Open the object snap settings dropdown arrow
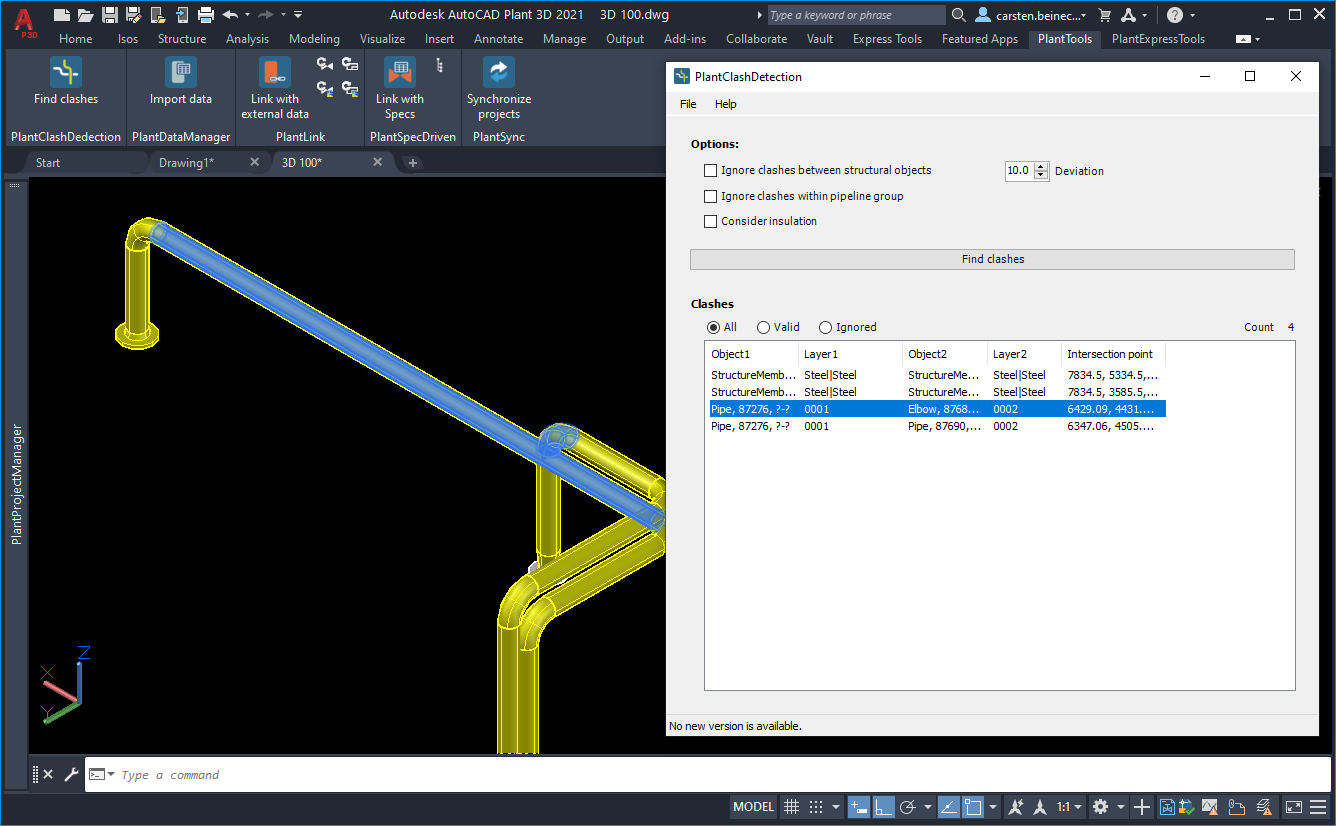This screenshot has width=1336, height=826. (993, 807)
